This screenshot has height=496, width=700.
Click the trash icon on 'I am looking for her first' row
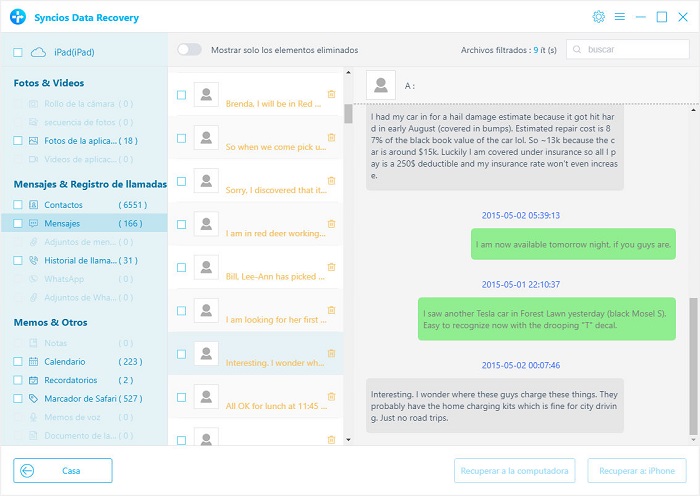click(331, 310)
